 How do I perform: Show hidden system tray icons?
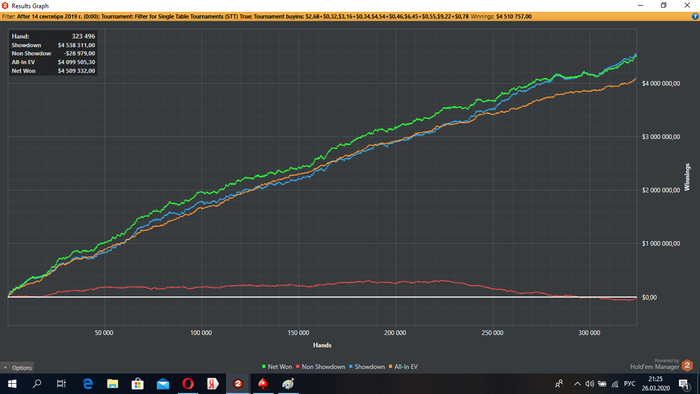pyautogui.click(x=577, y=384)
